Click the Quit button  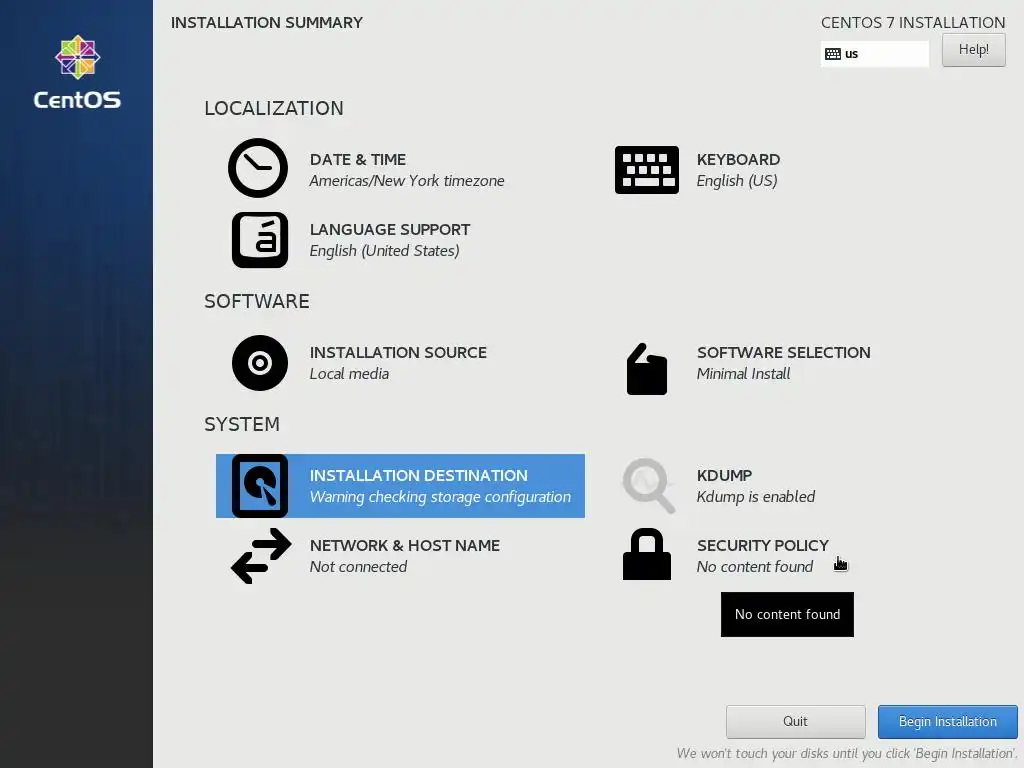(795, 722)
